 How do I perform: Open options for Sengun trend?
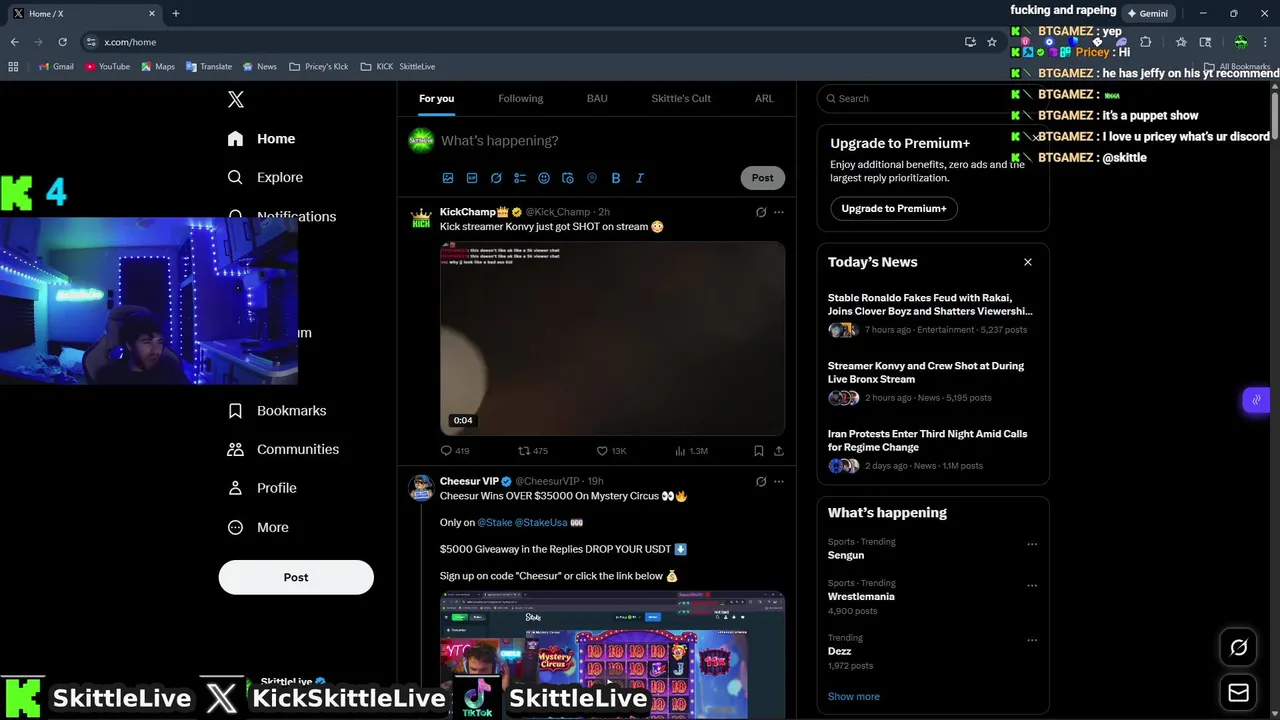pyautogui.click(x=1032, y=545)
